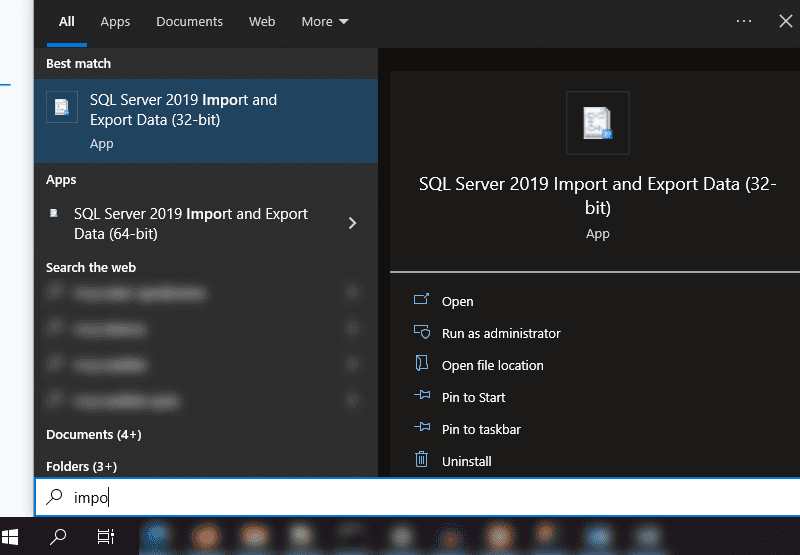Click the Run as administrator shield icon
The height and width of the screenshot is (555, 800).
[x=422, y=332]
